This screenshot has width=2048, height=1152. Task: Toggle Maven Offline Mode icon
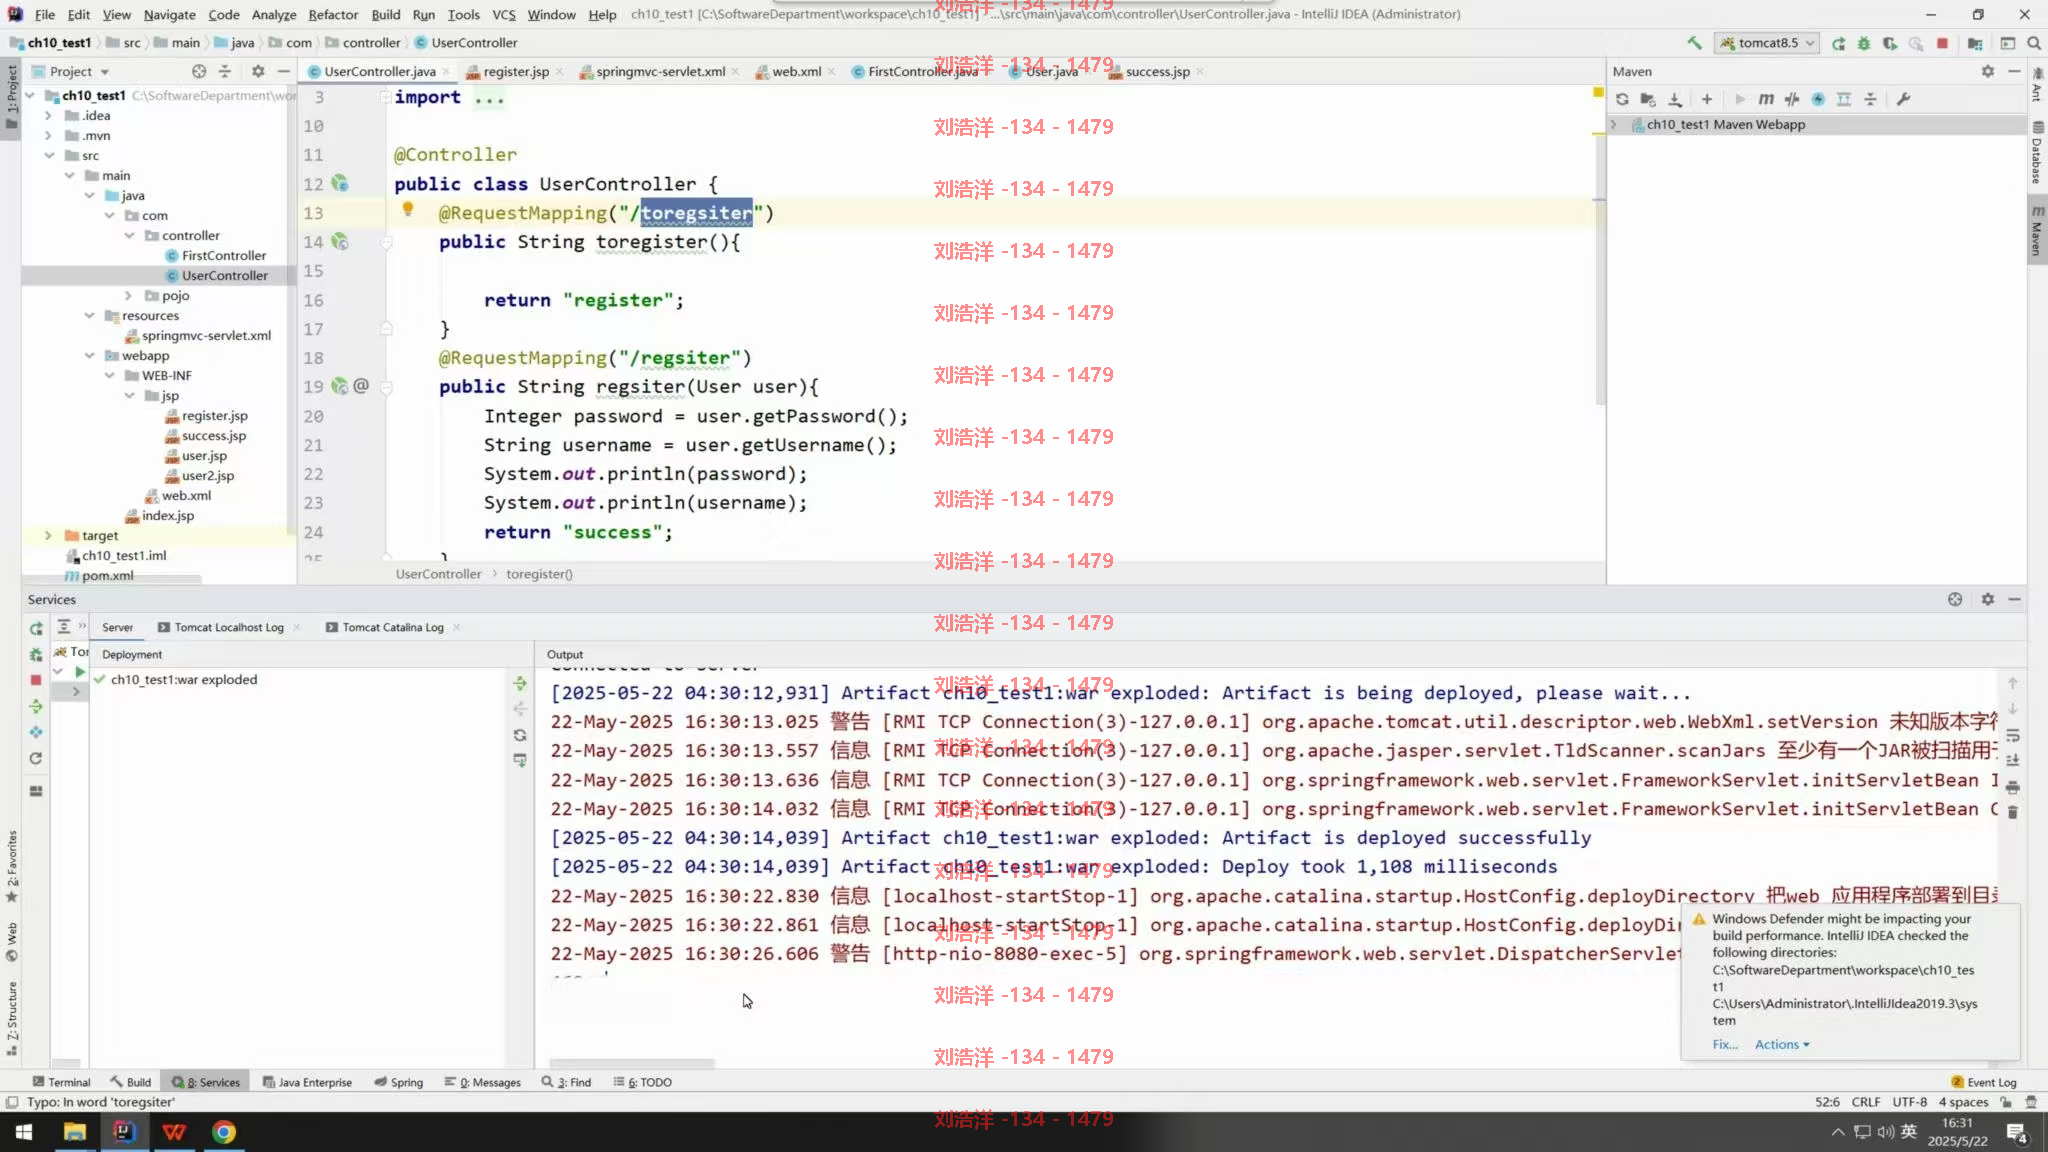coord(1792,99)
